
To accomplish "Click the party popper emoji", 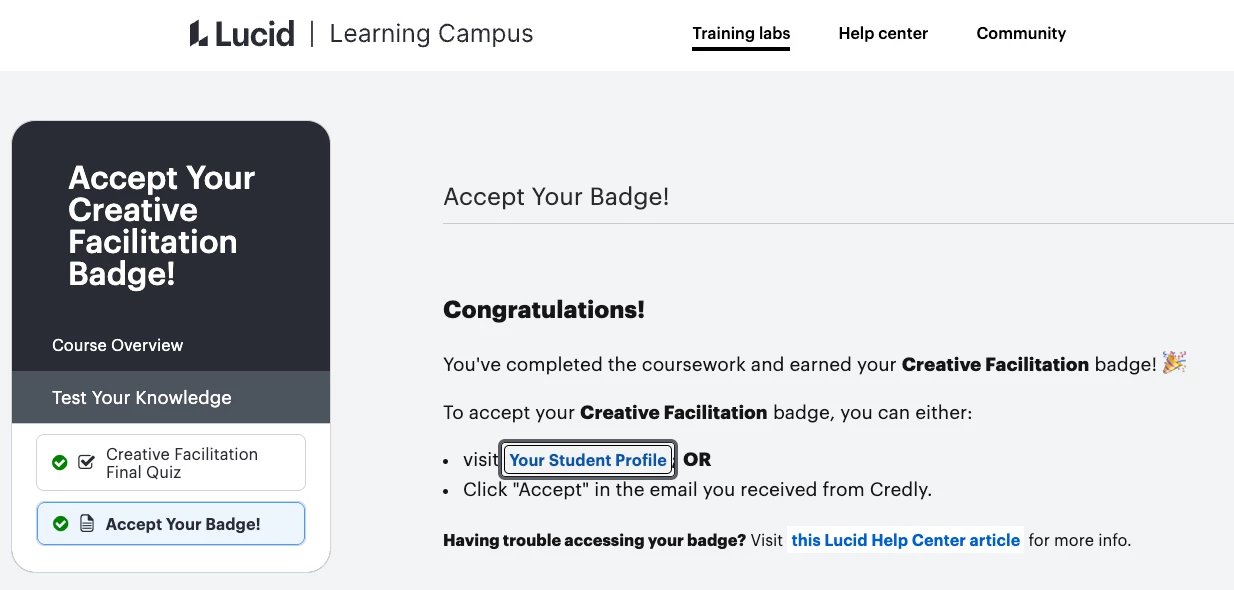I will click(x=1174, y=364).
